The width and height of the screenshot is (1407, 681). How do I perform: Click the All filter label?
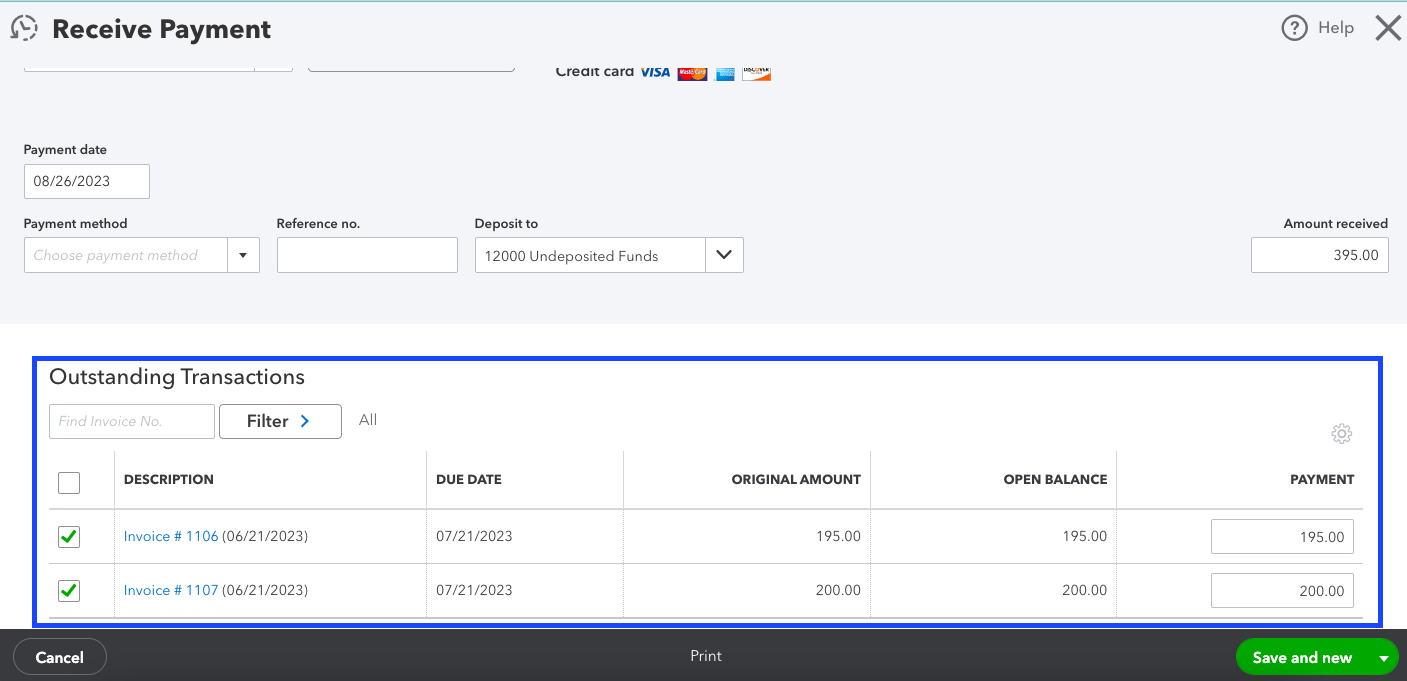(x=368, y=420)
